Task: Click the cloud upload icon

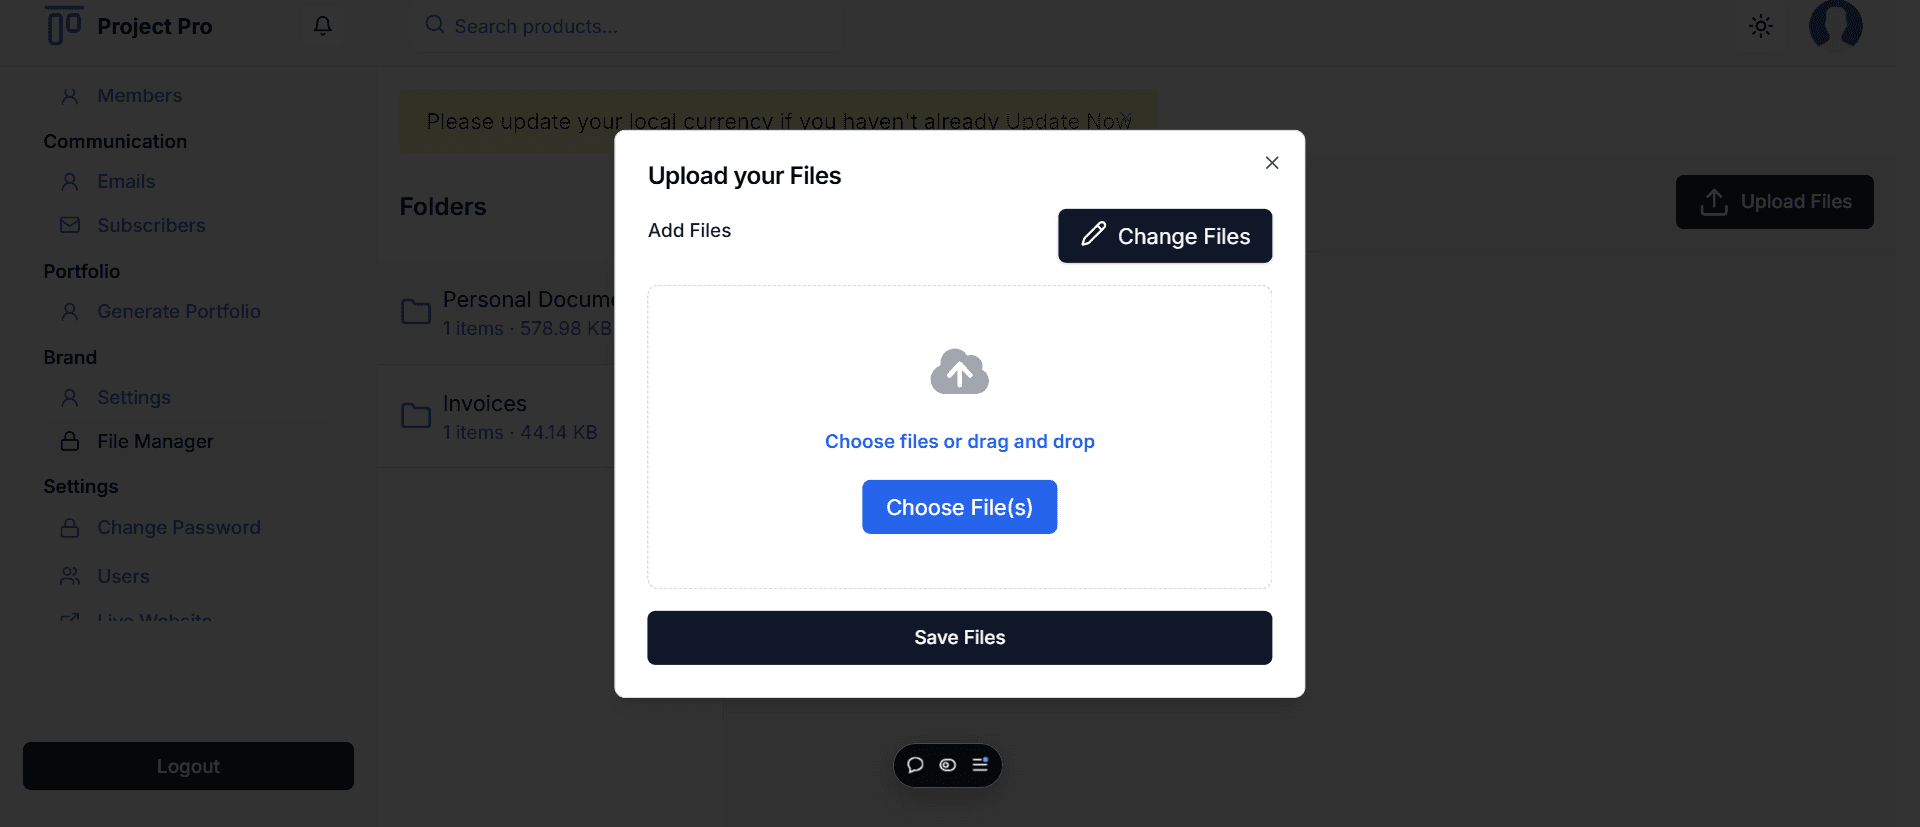Action: point(959,372)
